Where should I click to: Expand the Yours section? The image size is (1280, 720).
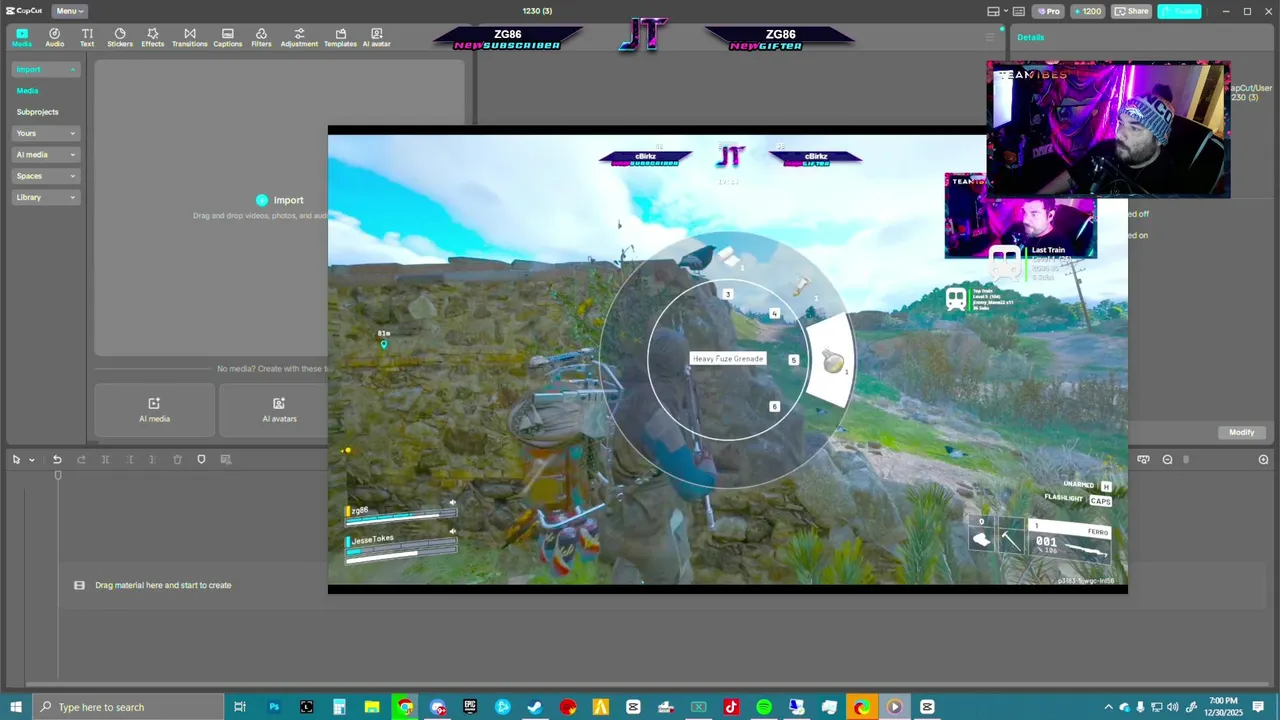[45, 133]
